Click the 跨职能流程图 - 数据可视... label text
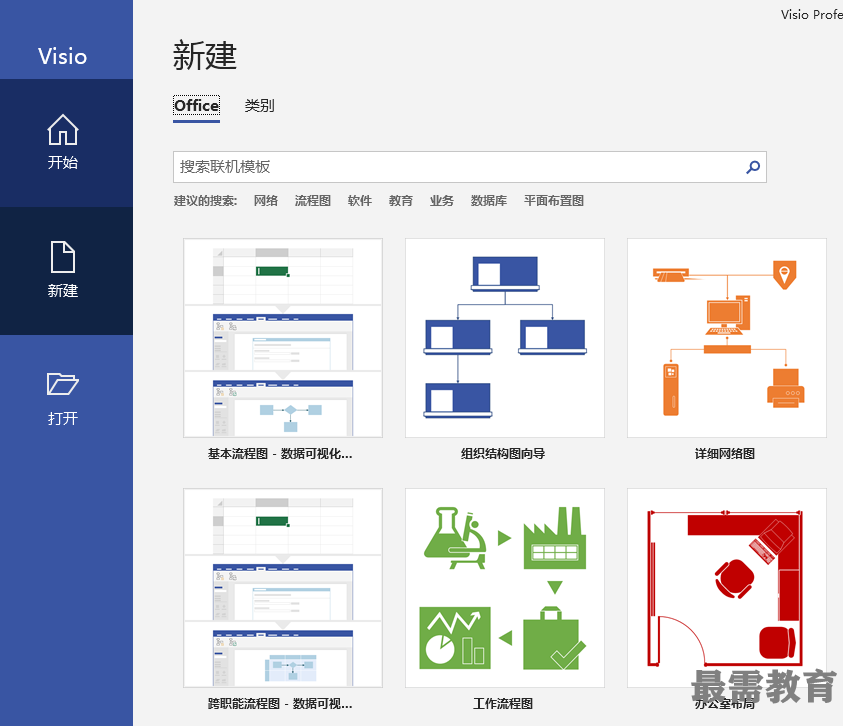The width and height of the screenshot is (843, 726). click(280, 703)
